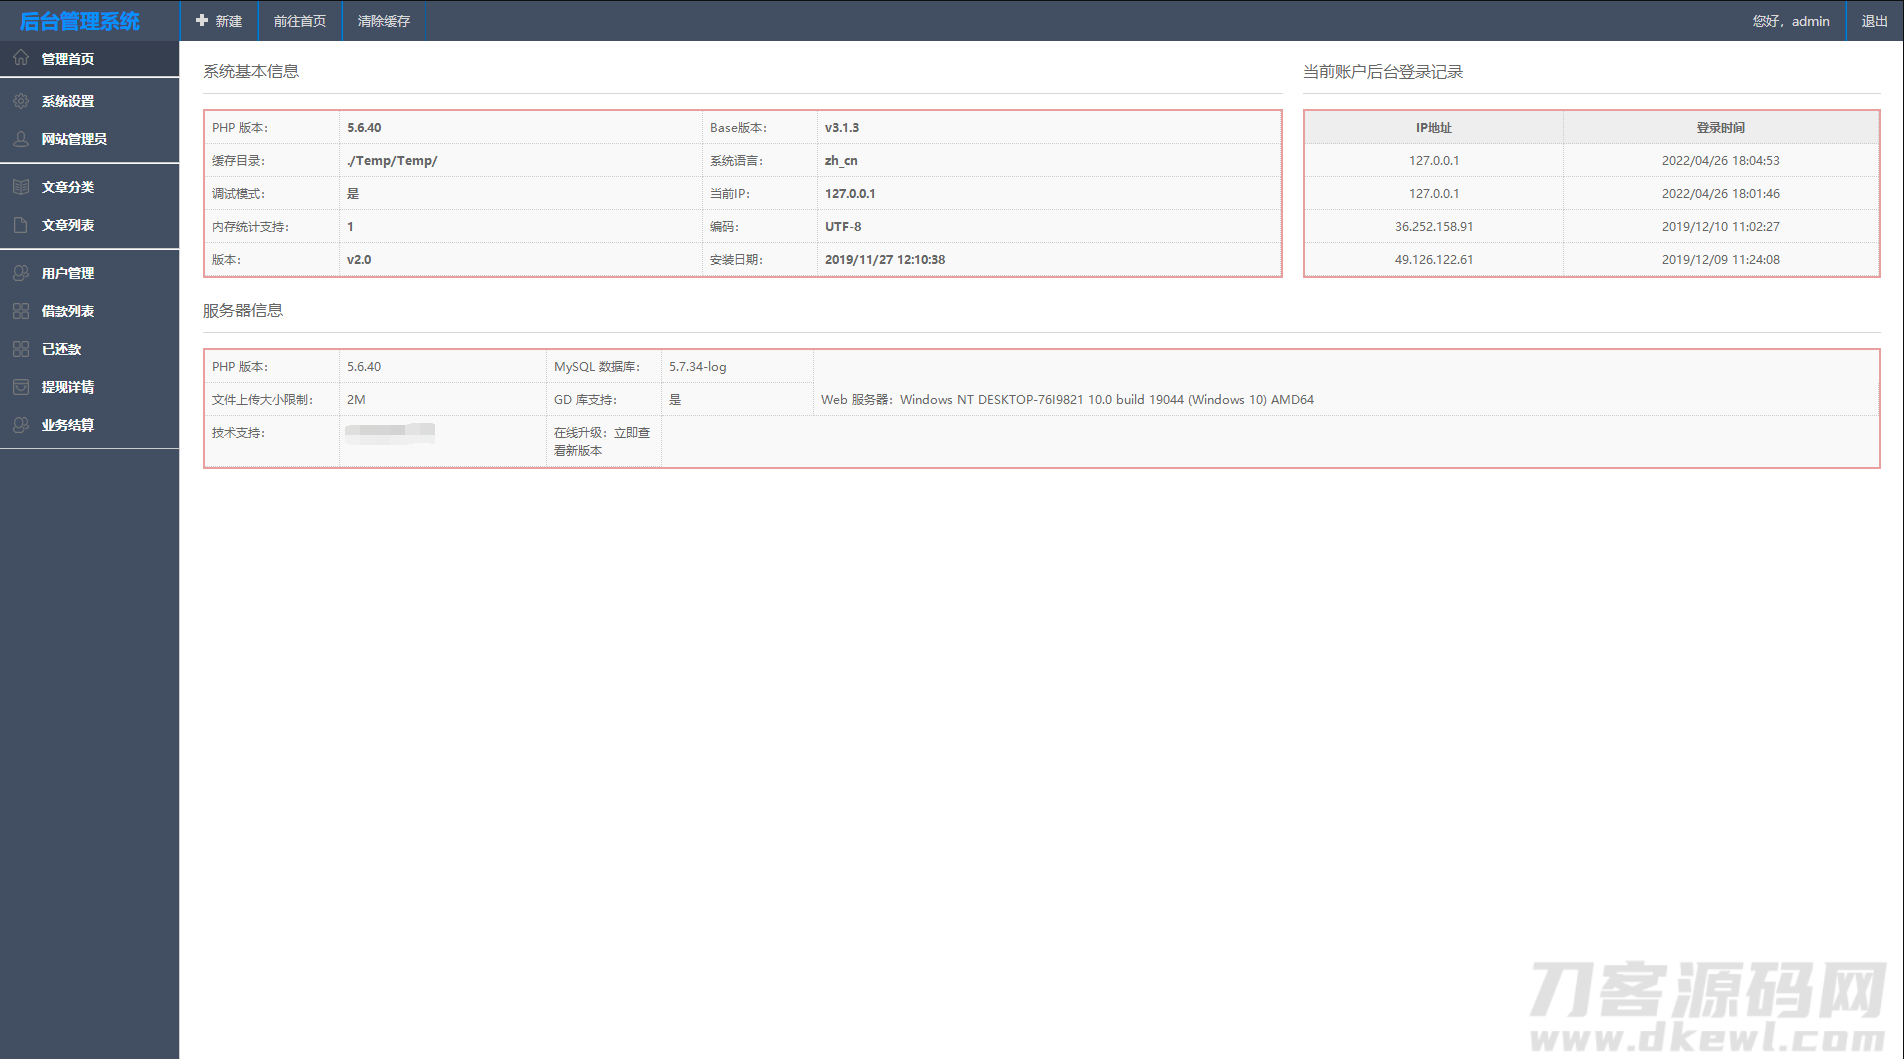1904x1059 pixels.
Task: Open the 前往首页 top menu item
Action: [300, 21]
